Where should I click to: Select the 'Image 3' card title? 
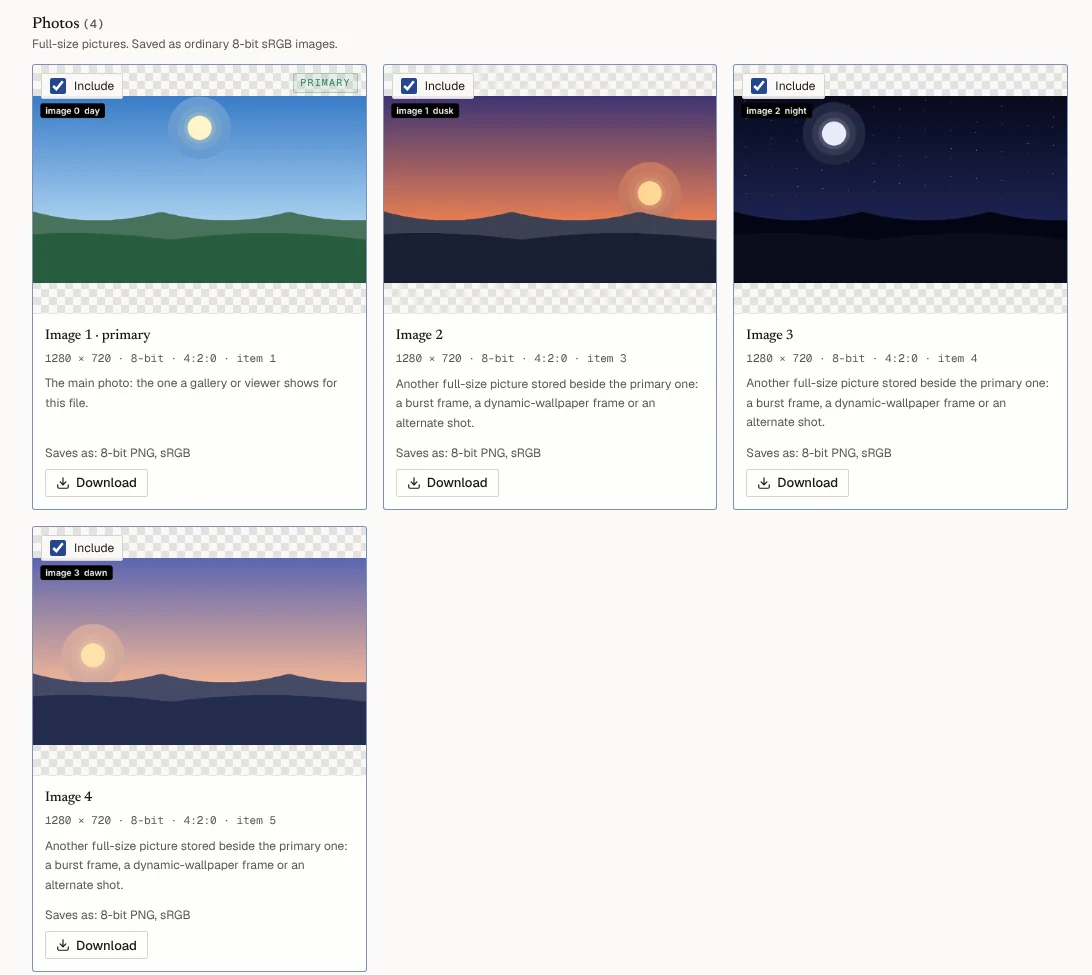(770, 335)
